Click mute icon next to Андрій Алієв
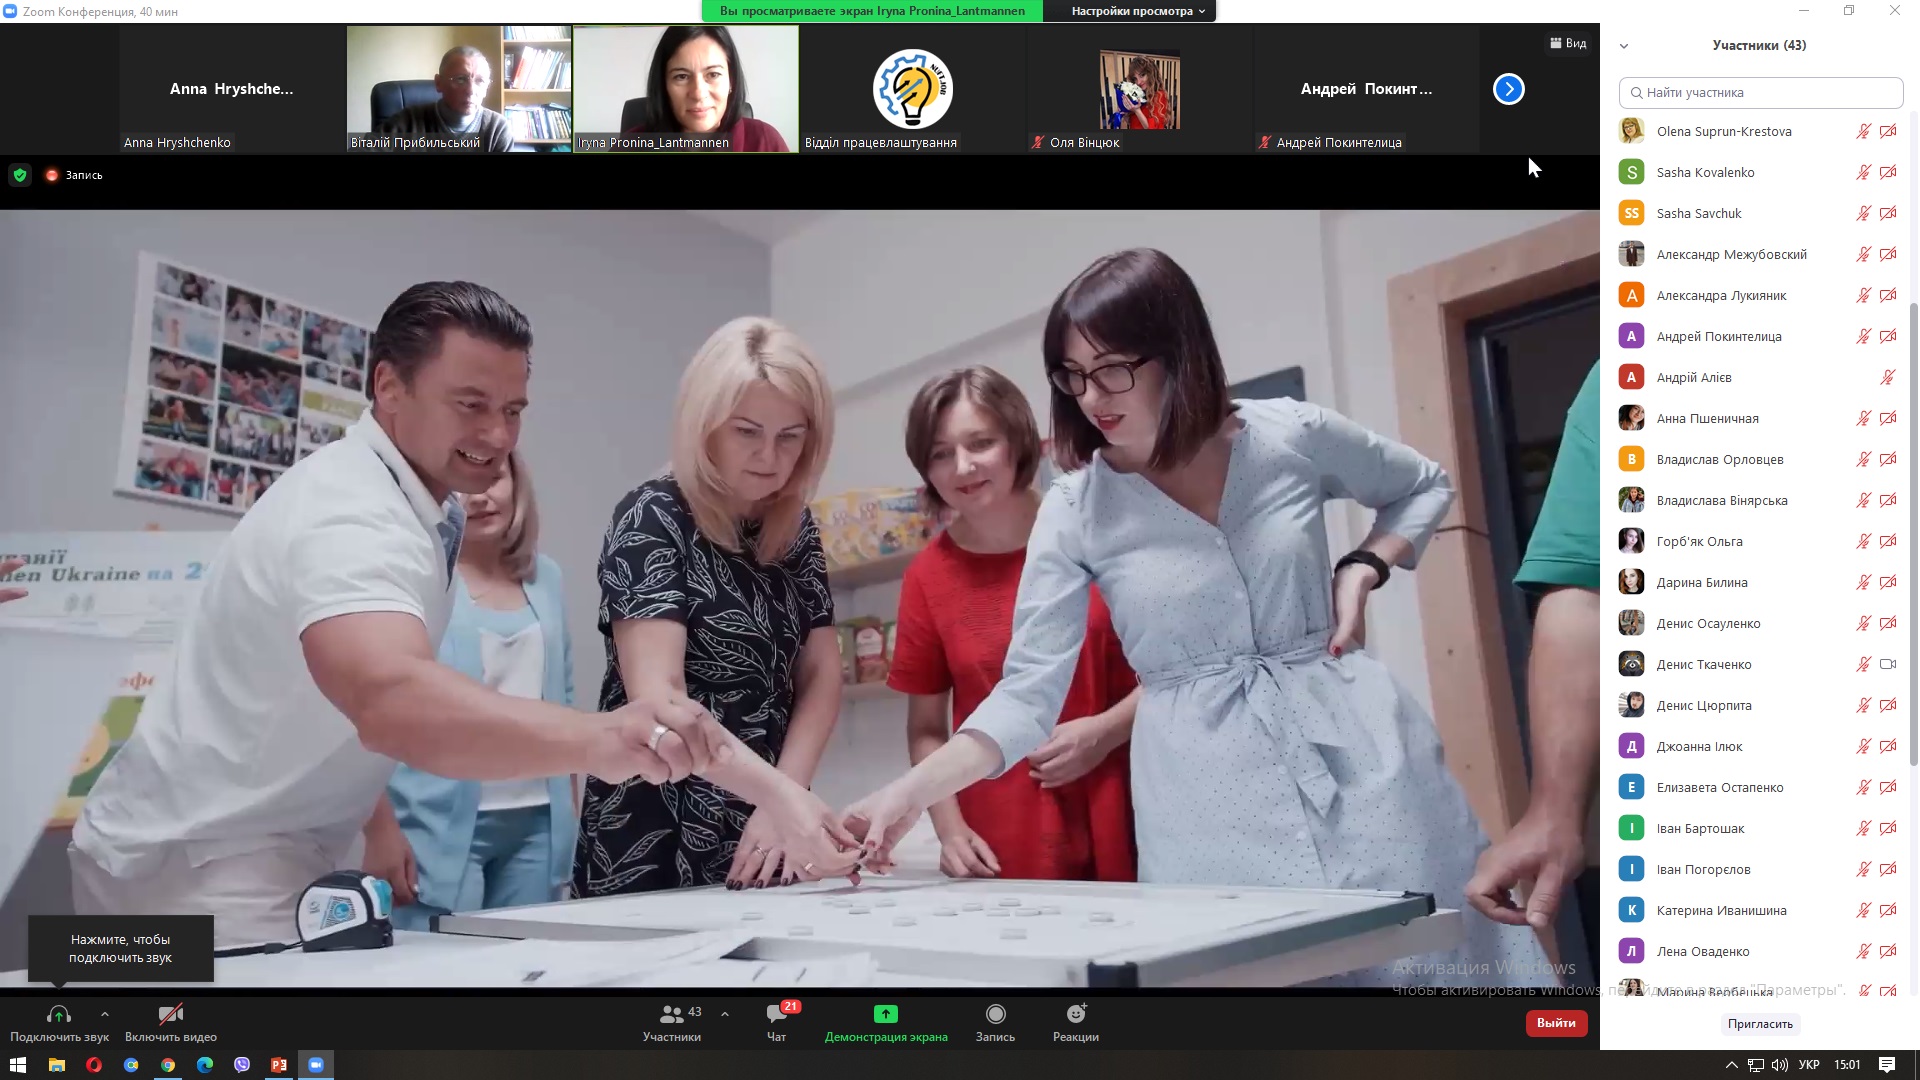Image resolution: width=1920 pixels, height=1080 pixels. click(x=1887, y=377)
